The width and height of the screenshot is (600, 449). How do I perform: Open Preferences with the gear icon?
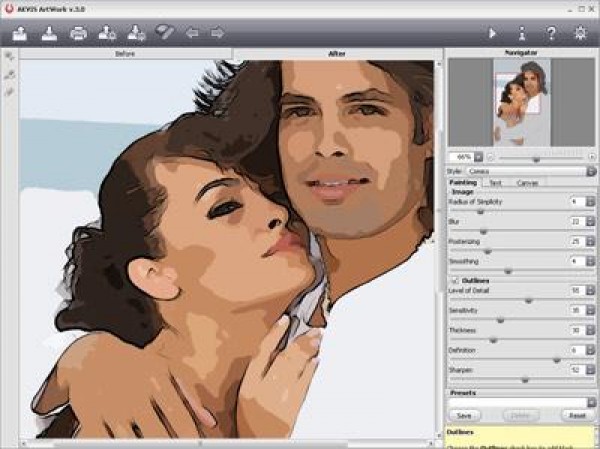(581, 33)
